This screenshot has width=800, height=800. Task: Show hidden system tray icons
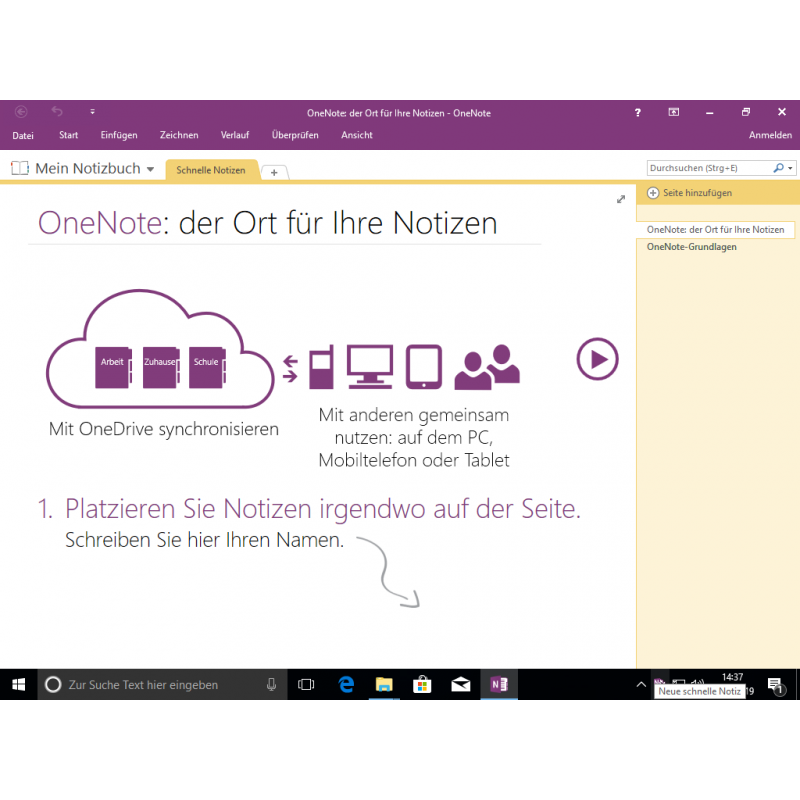[641, 684]
